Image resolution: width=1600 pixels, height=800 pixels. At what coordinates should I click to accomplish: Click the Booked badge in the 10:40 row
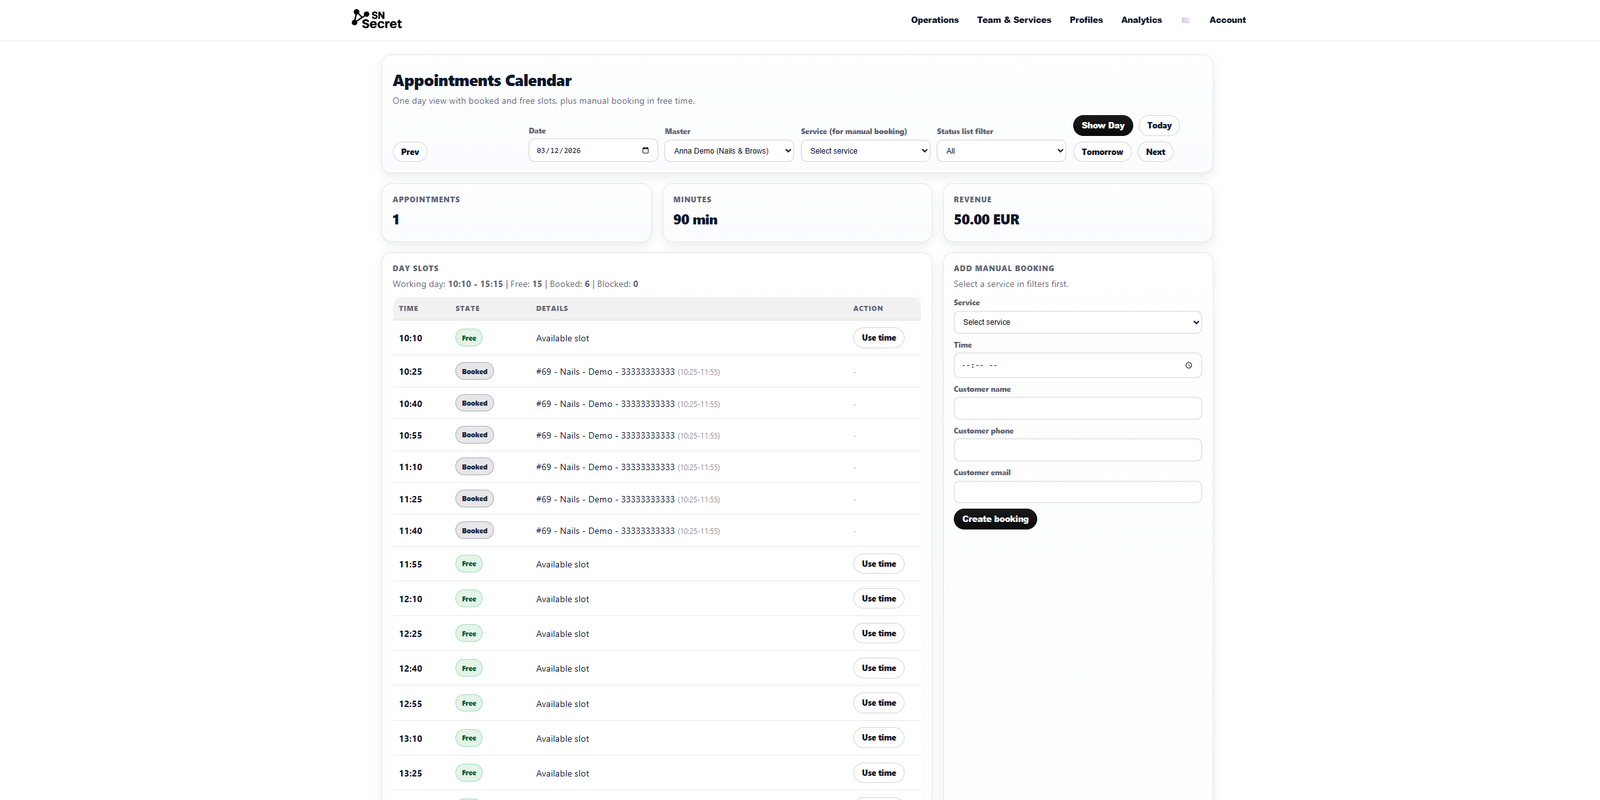(475, 404)
